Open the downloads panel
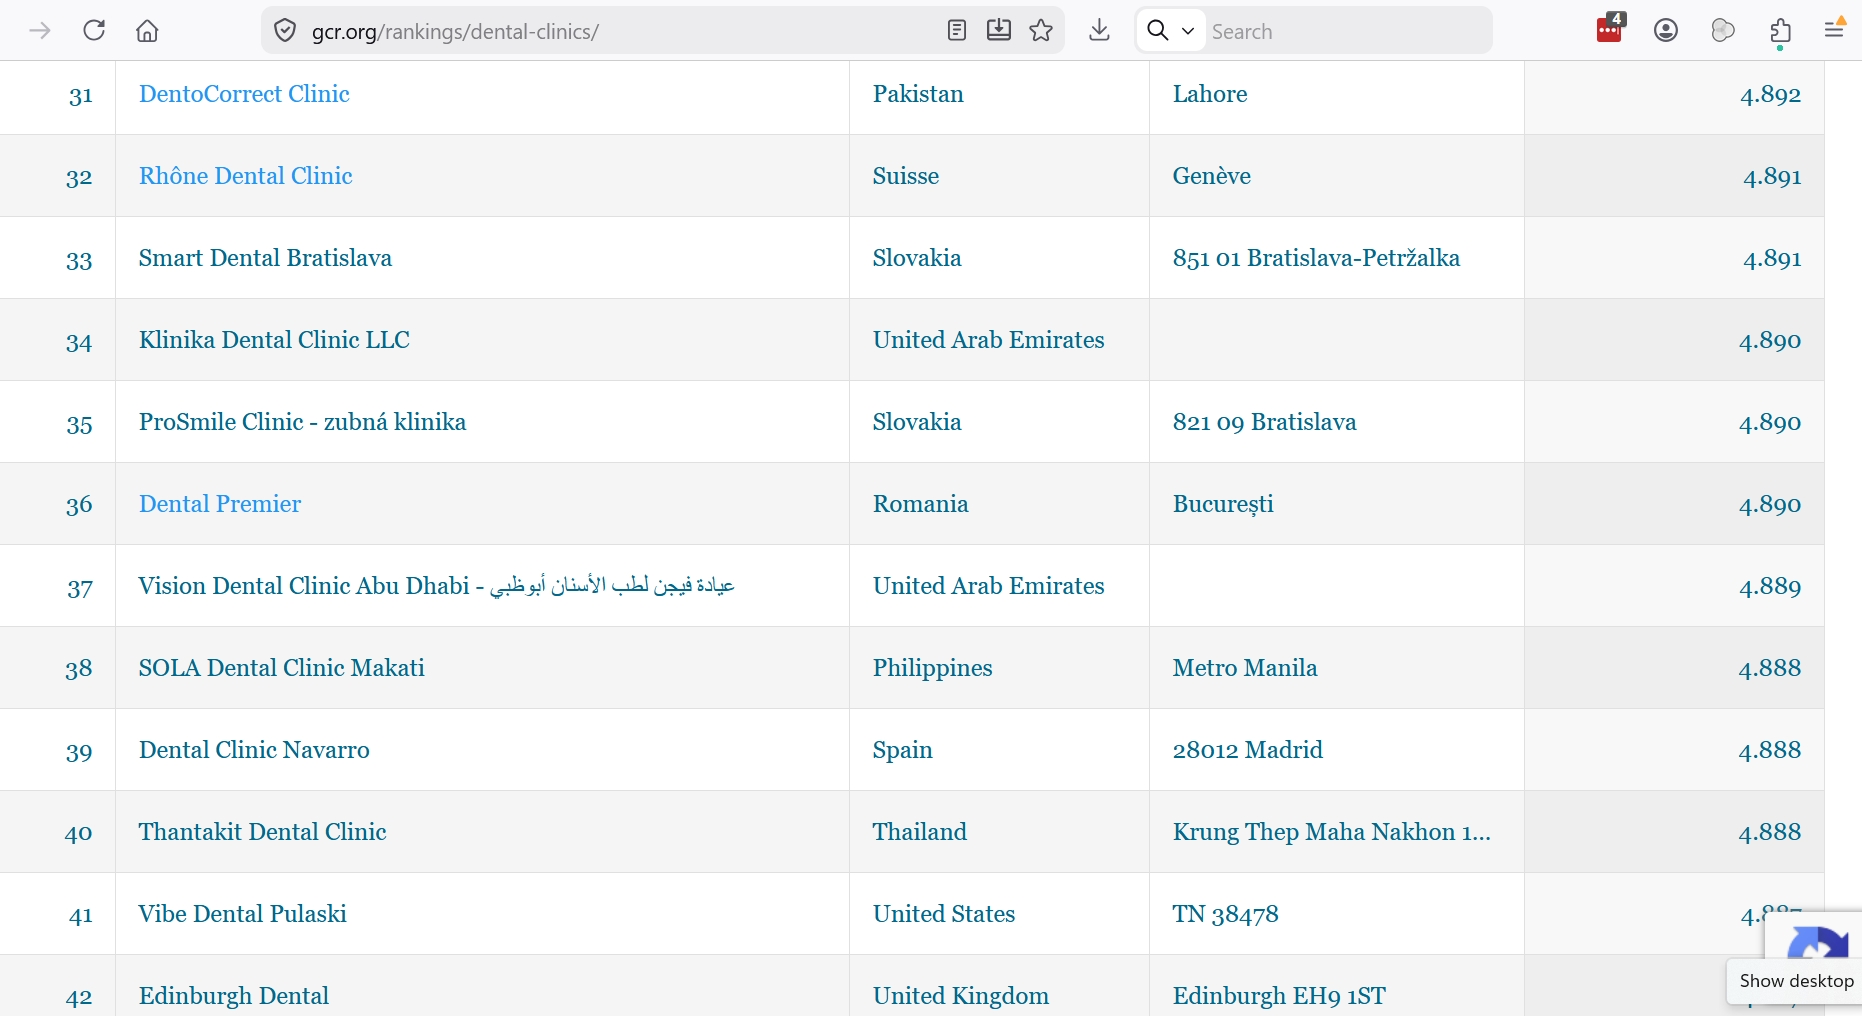This screenshot has width=1862, height=1016. 1099,31
